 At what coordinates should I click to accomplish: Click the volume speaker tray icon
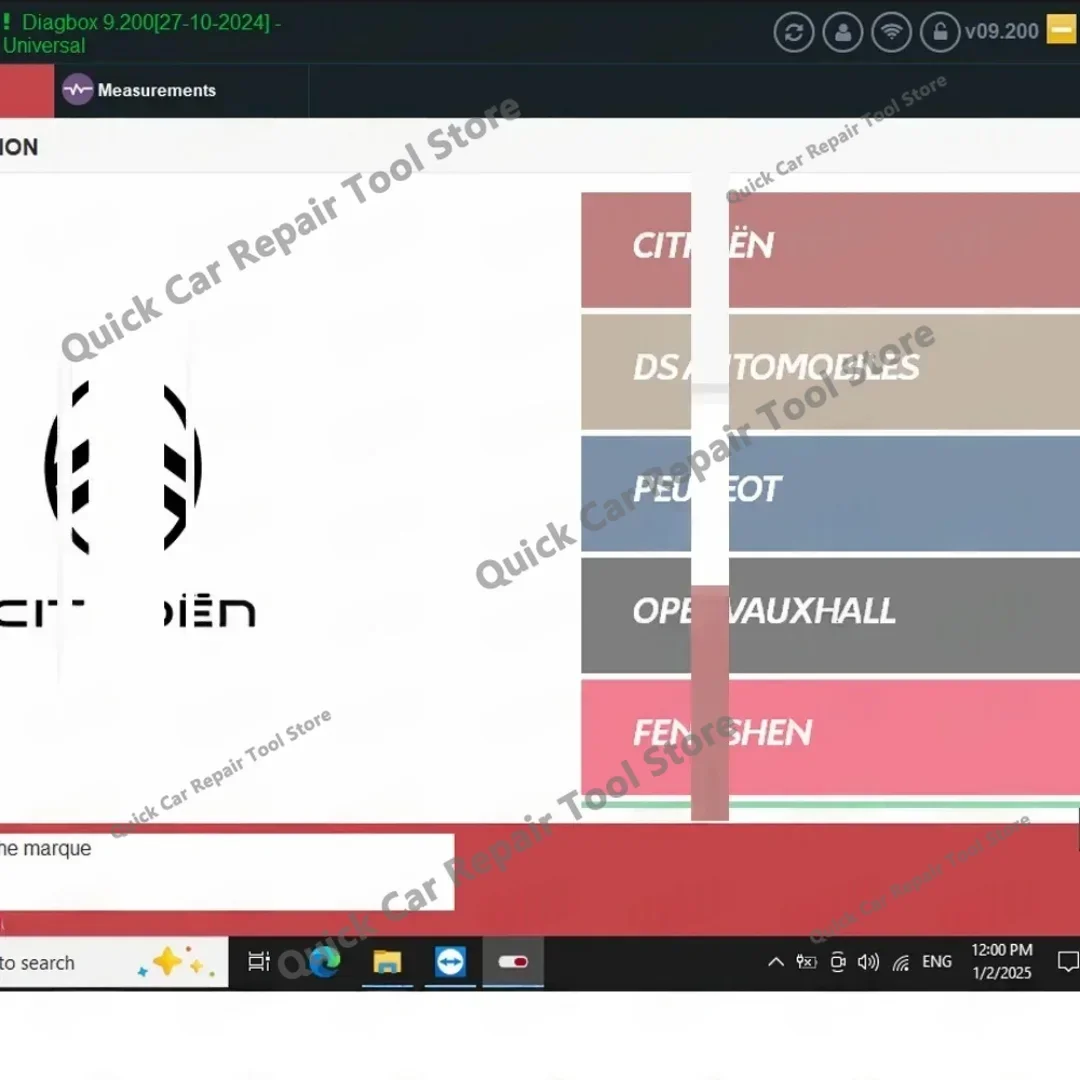click(x=869, y=962)
